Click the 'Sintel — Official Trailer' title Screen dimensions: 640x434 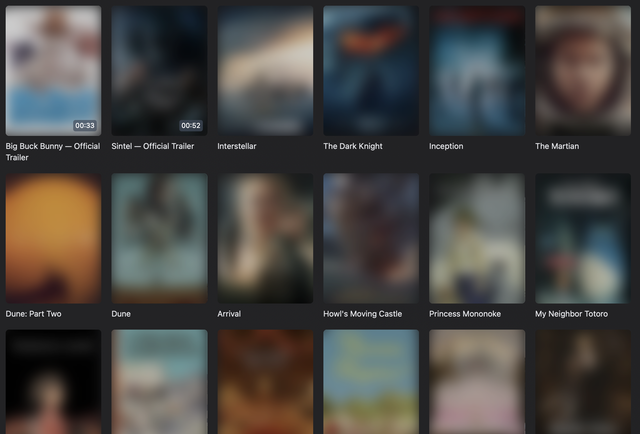153,146
